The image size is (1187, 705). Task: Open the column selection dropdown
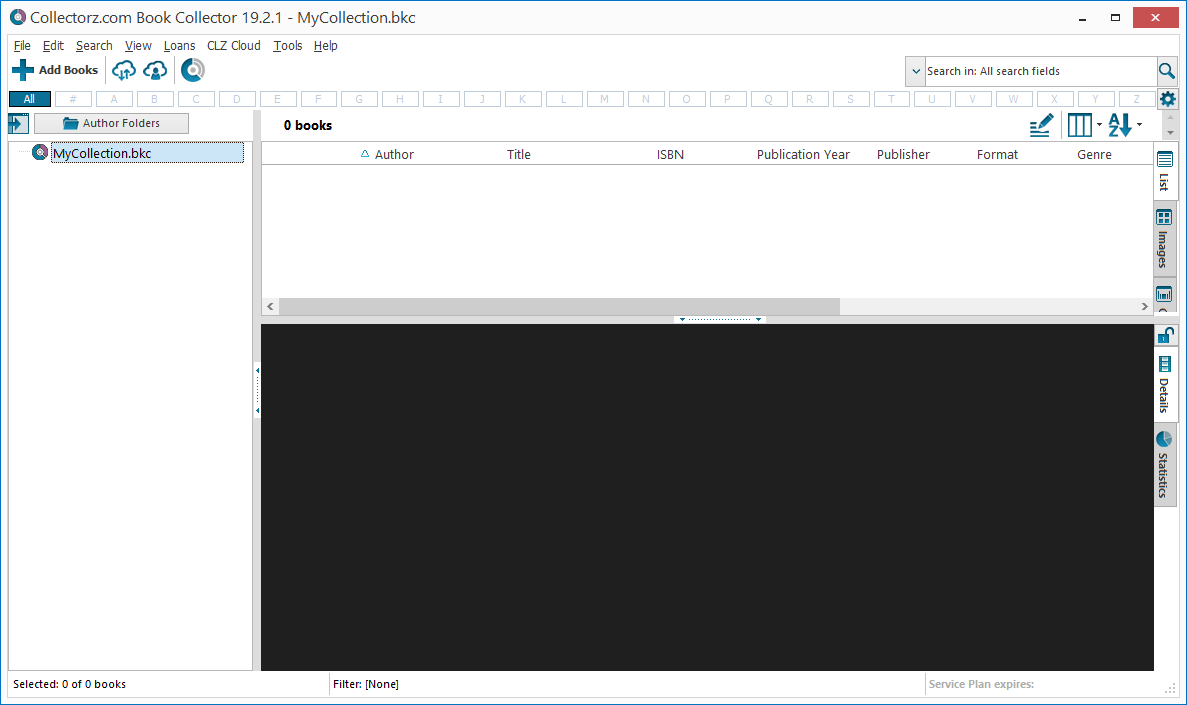point(1084,125)
